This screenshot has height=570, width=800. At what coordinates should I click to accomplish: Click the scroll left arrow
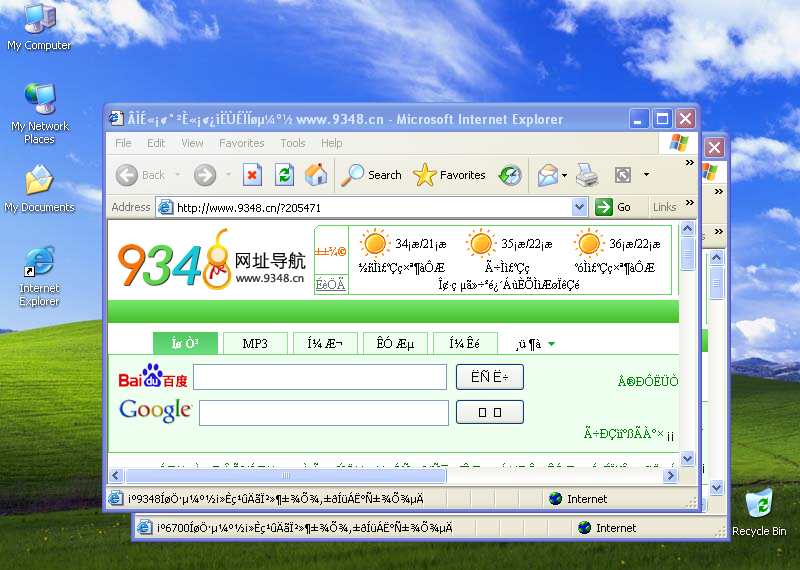[116, 476]
